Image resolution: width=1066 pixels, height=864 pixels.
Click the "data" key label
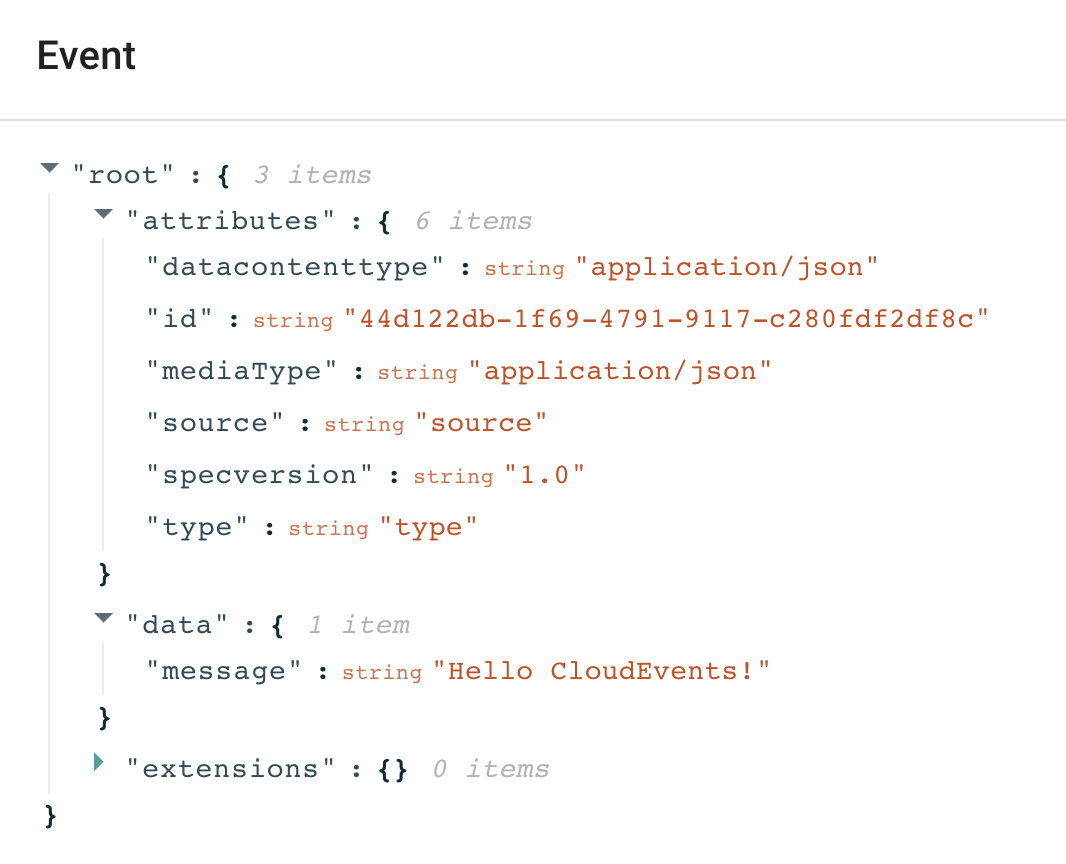pyautogui.click(x=177, y=626)
